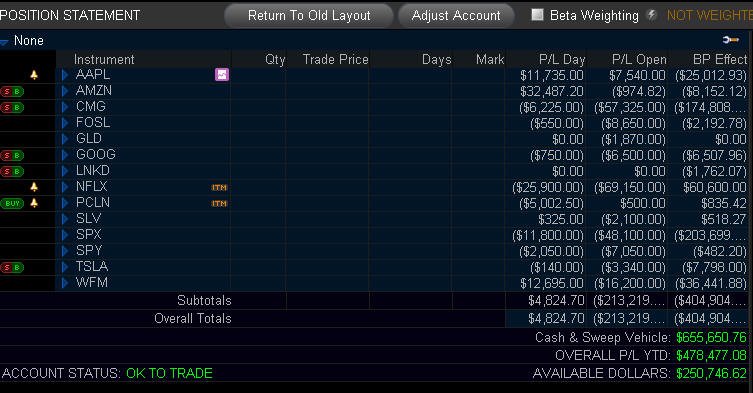Enable the Beta Weighting checkbox
The height and width of the screenshot is (393, 753).
click(x=537, y=15)
